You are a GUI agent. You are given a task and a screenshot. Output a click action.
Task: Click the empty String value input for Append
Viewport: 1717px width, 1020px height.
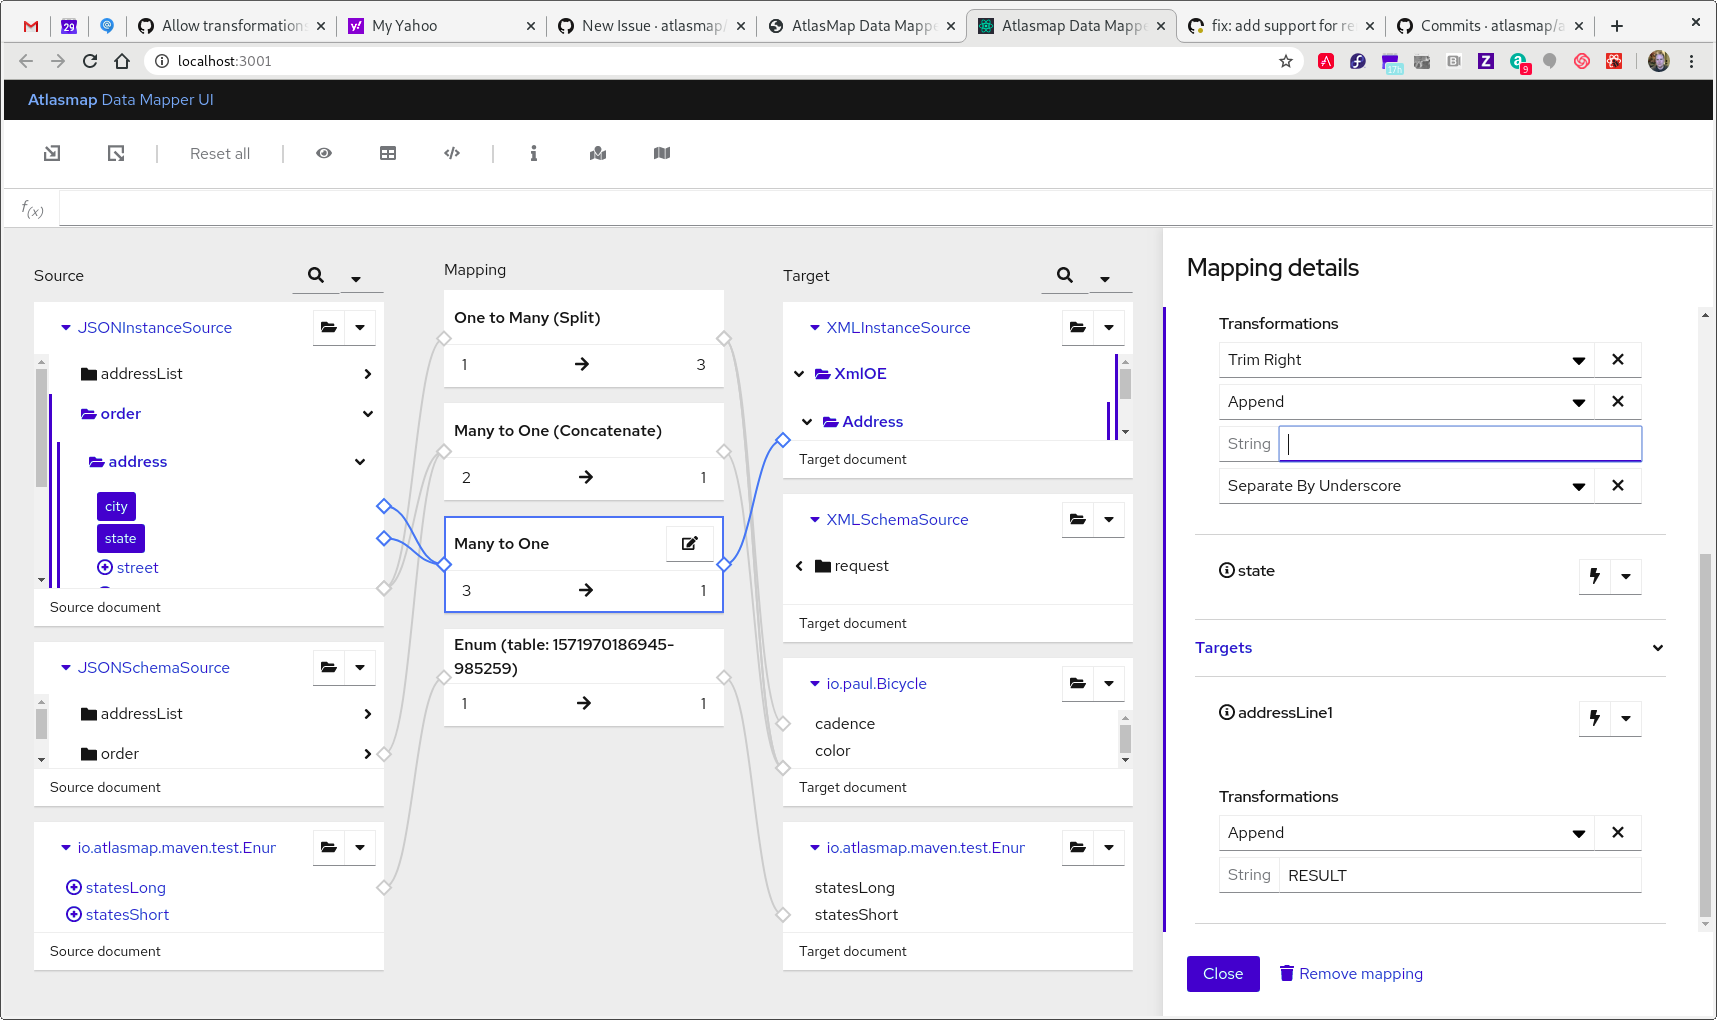pyautogui.click(x=1459, y=443)
